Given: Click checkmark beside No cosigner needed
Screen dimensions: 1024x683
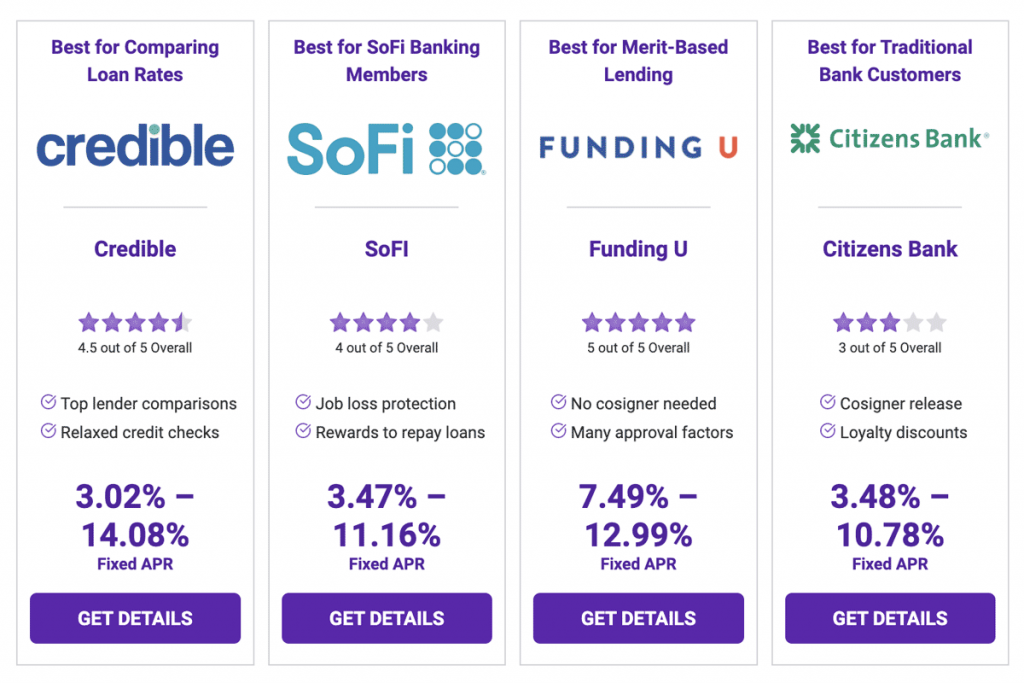Looking at the screenshot, I should tap(558, 403).
